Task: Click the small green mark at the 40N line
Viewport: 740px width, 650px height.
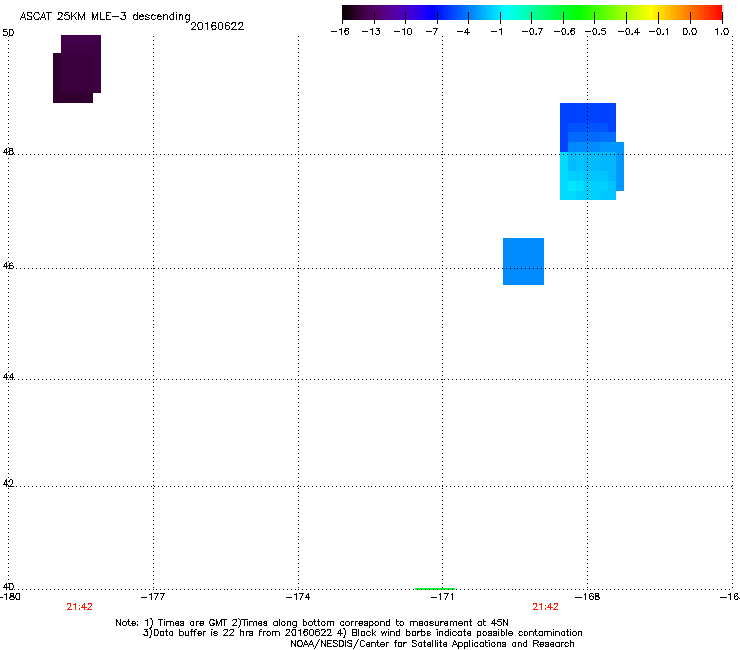Action: pyautogui.click(x=435, y=589)
